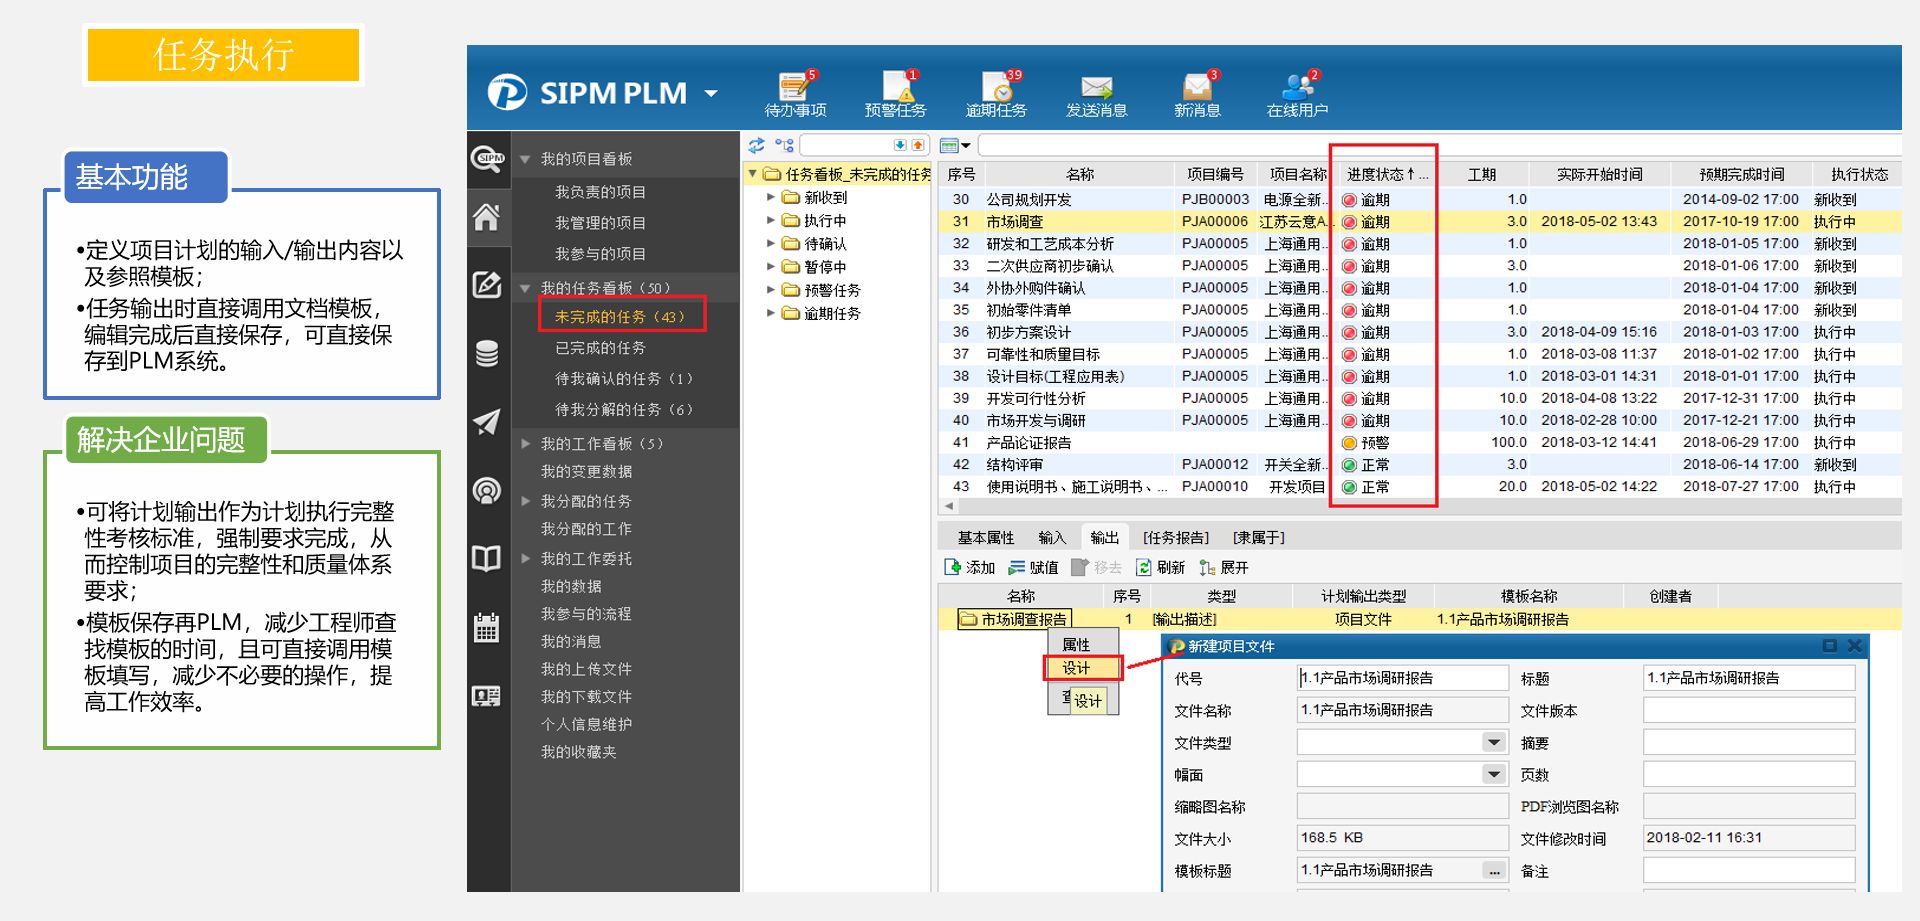This screenshot has height=921, width=1920.
Task: Select 设计 in the context menu
Action: (1077, 668)
